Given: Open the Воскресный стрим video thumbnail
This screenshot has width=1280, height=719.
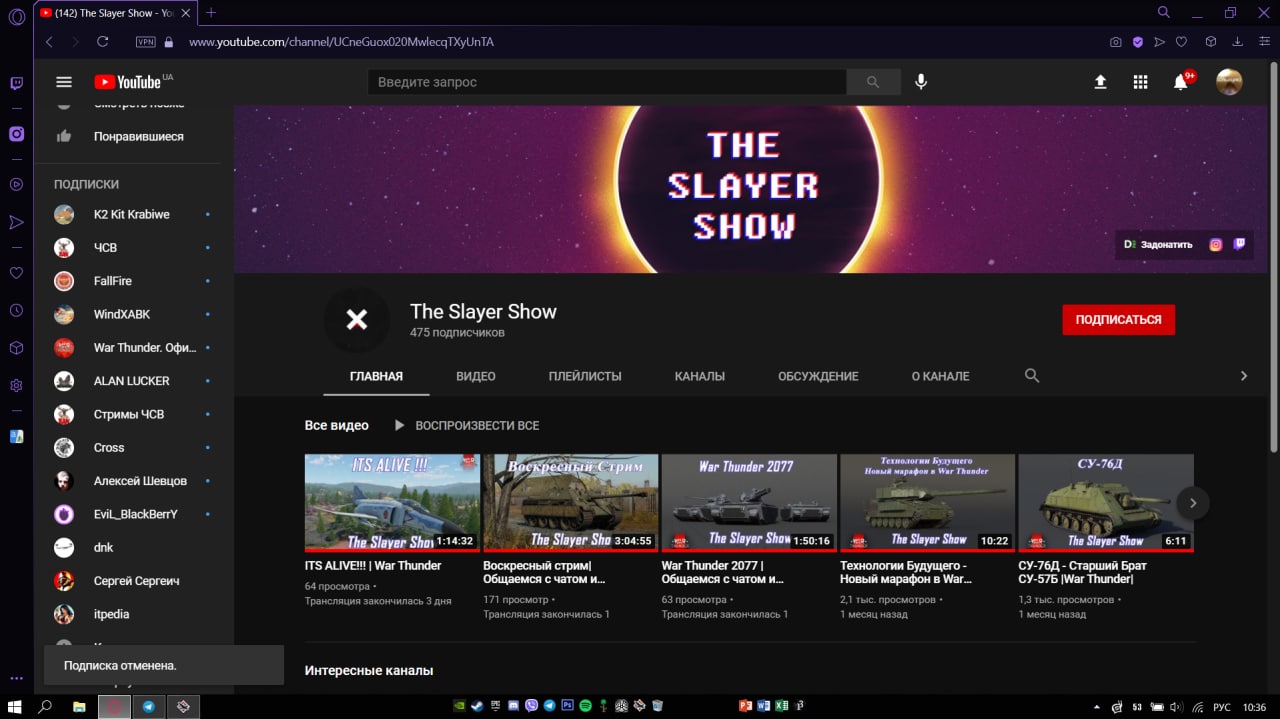Looking at the screenshot, I should click(570, 503).
